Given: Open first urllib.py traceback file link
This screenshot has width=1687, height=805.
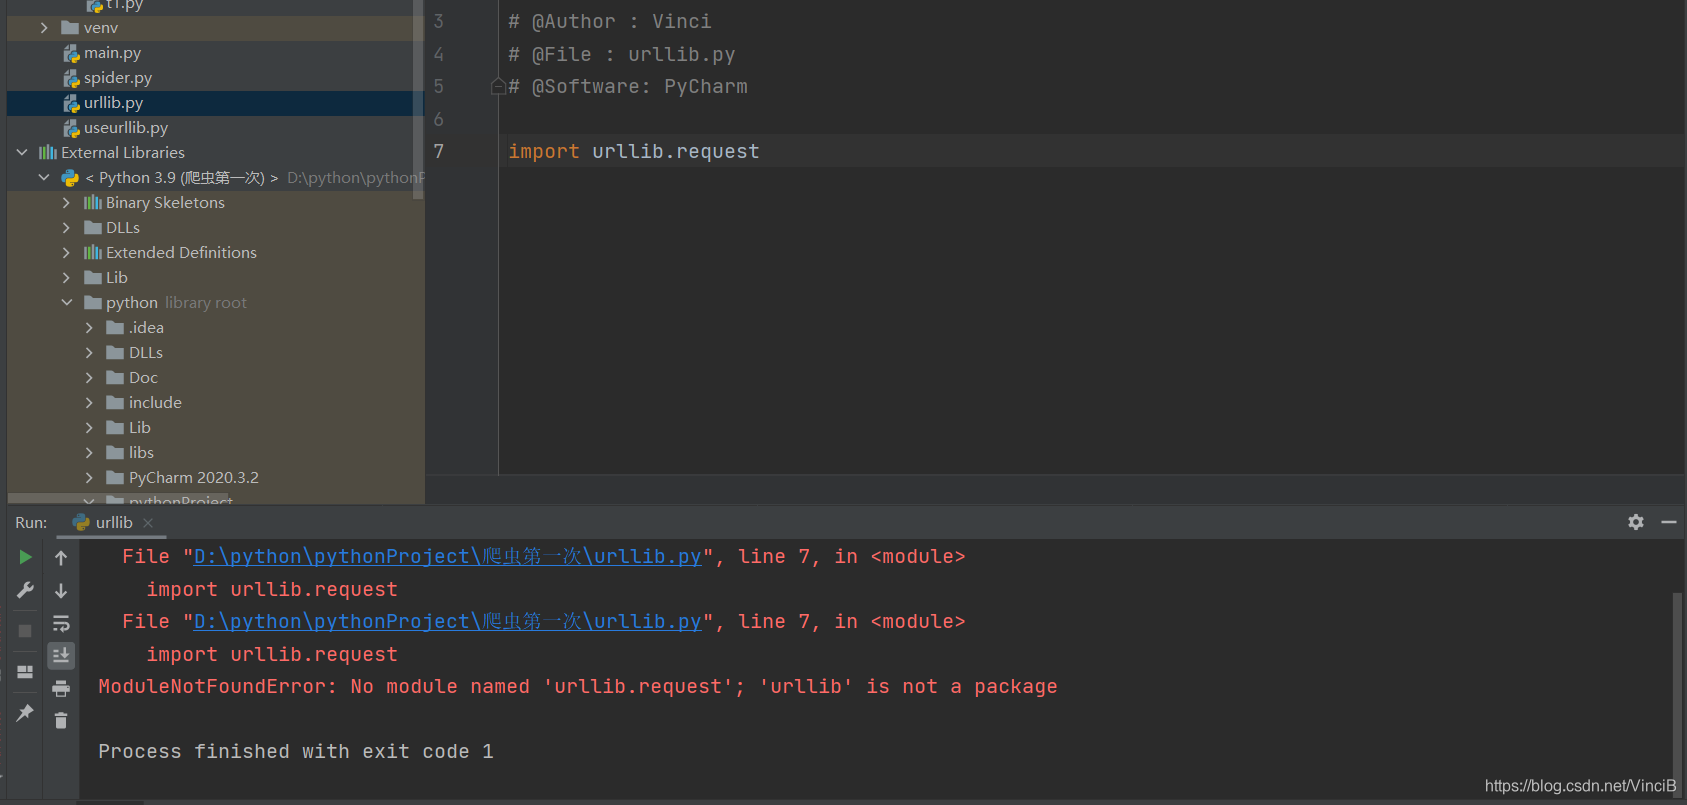Looking at the screenshot, I should pyautogui.click(x=447, y=557).
